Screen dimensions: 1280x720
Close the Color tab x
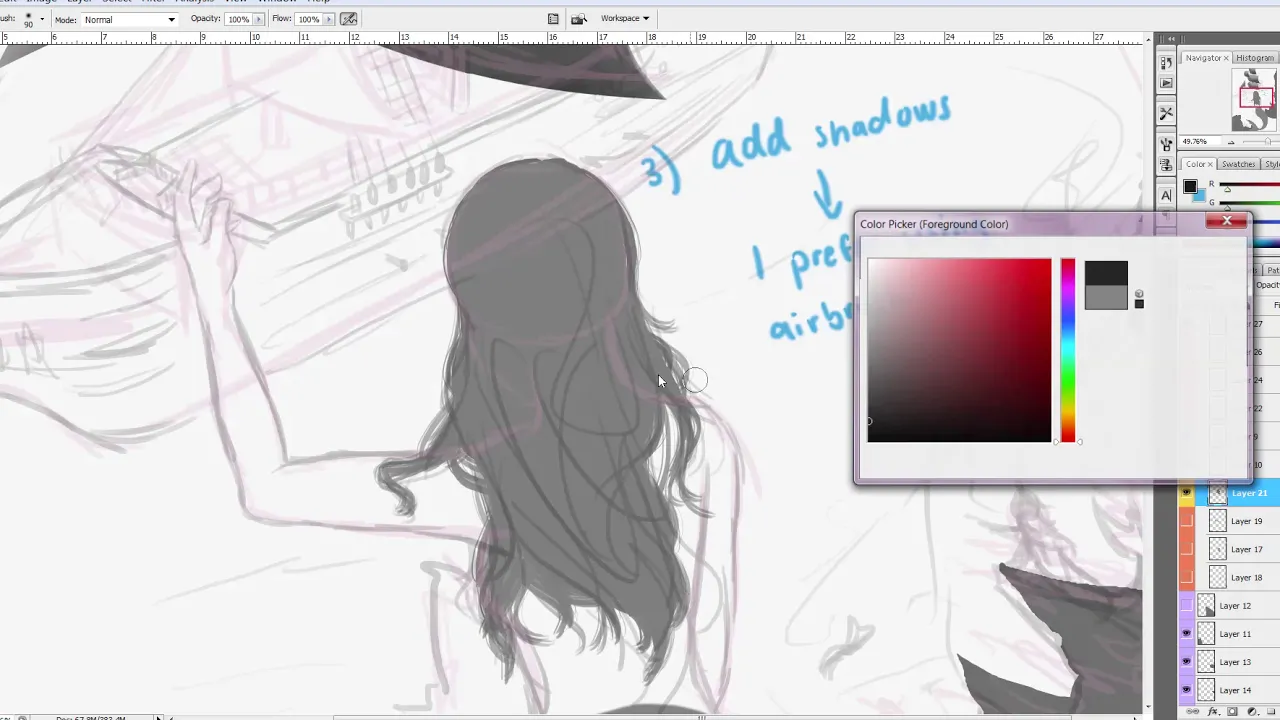pyautogui.click(x=1210, y=164)
